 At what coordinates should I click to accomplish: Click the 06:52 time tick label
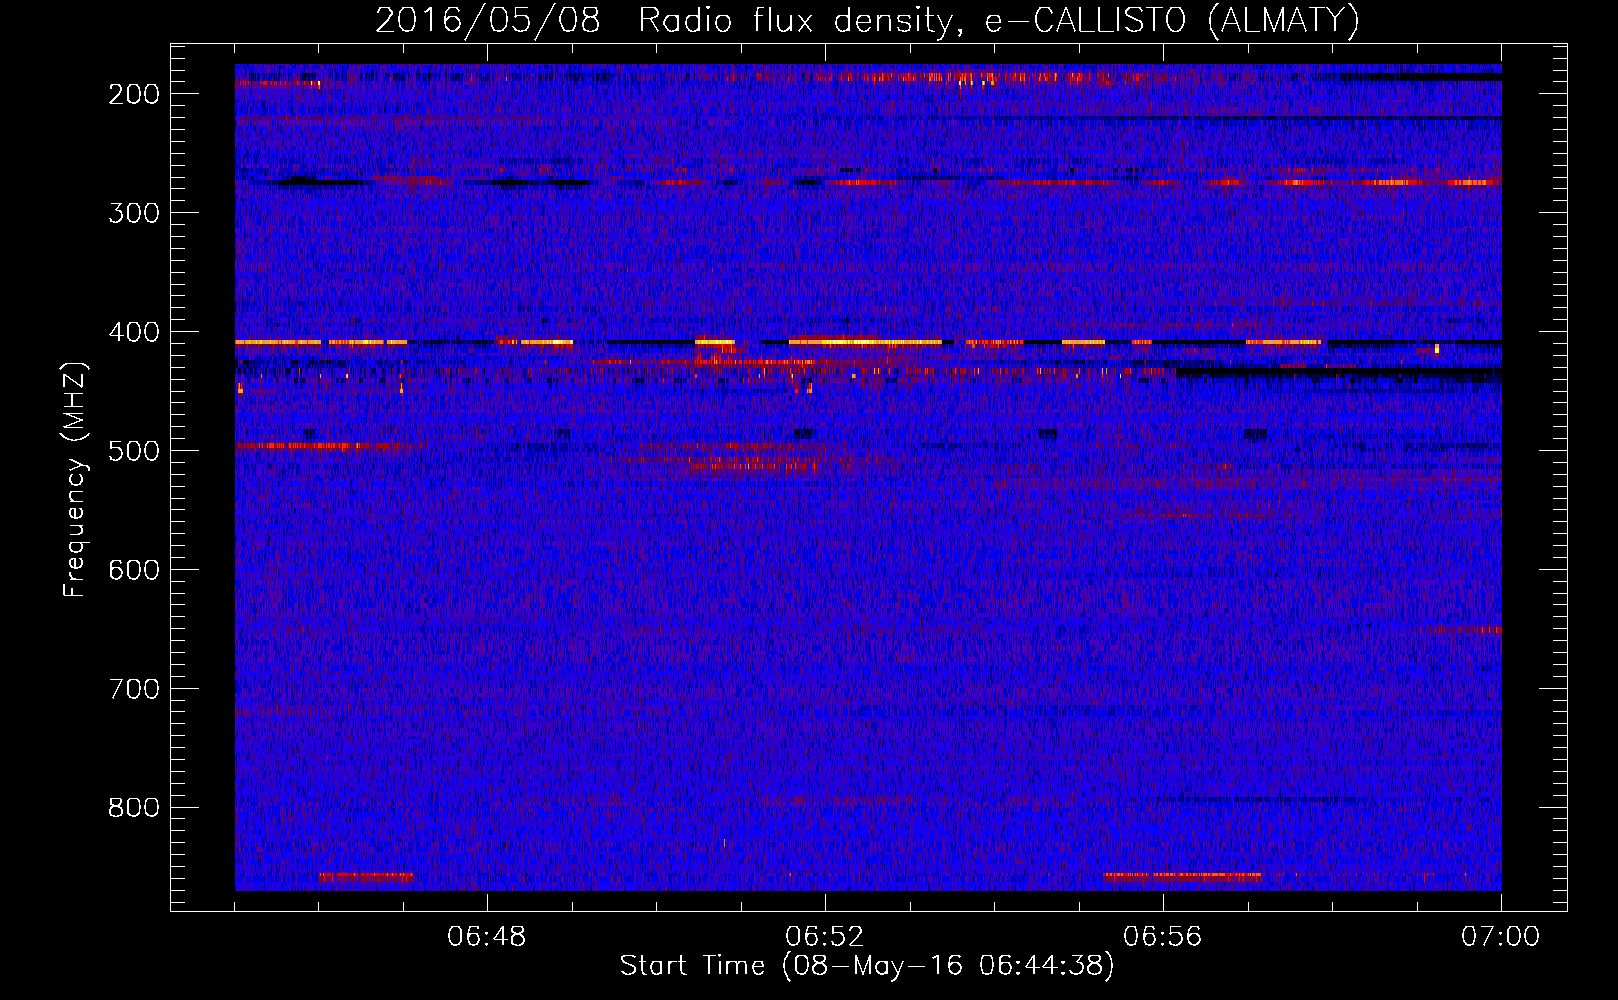pos(825,937)
